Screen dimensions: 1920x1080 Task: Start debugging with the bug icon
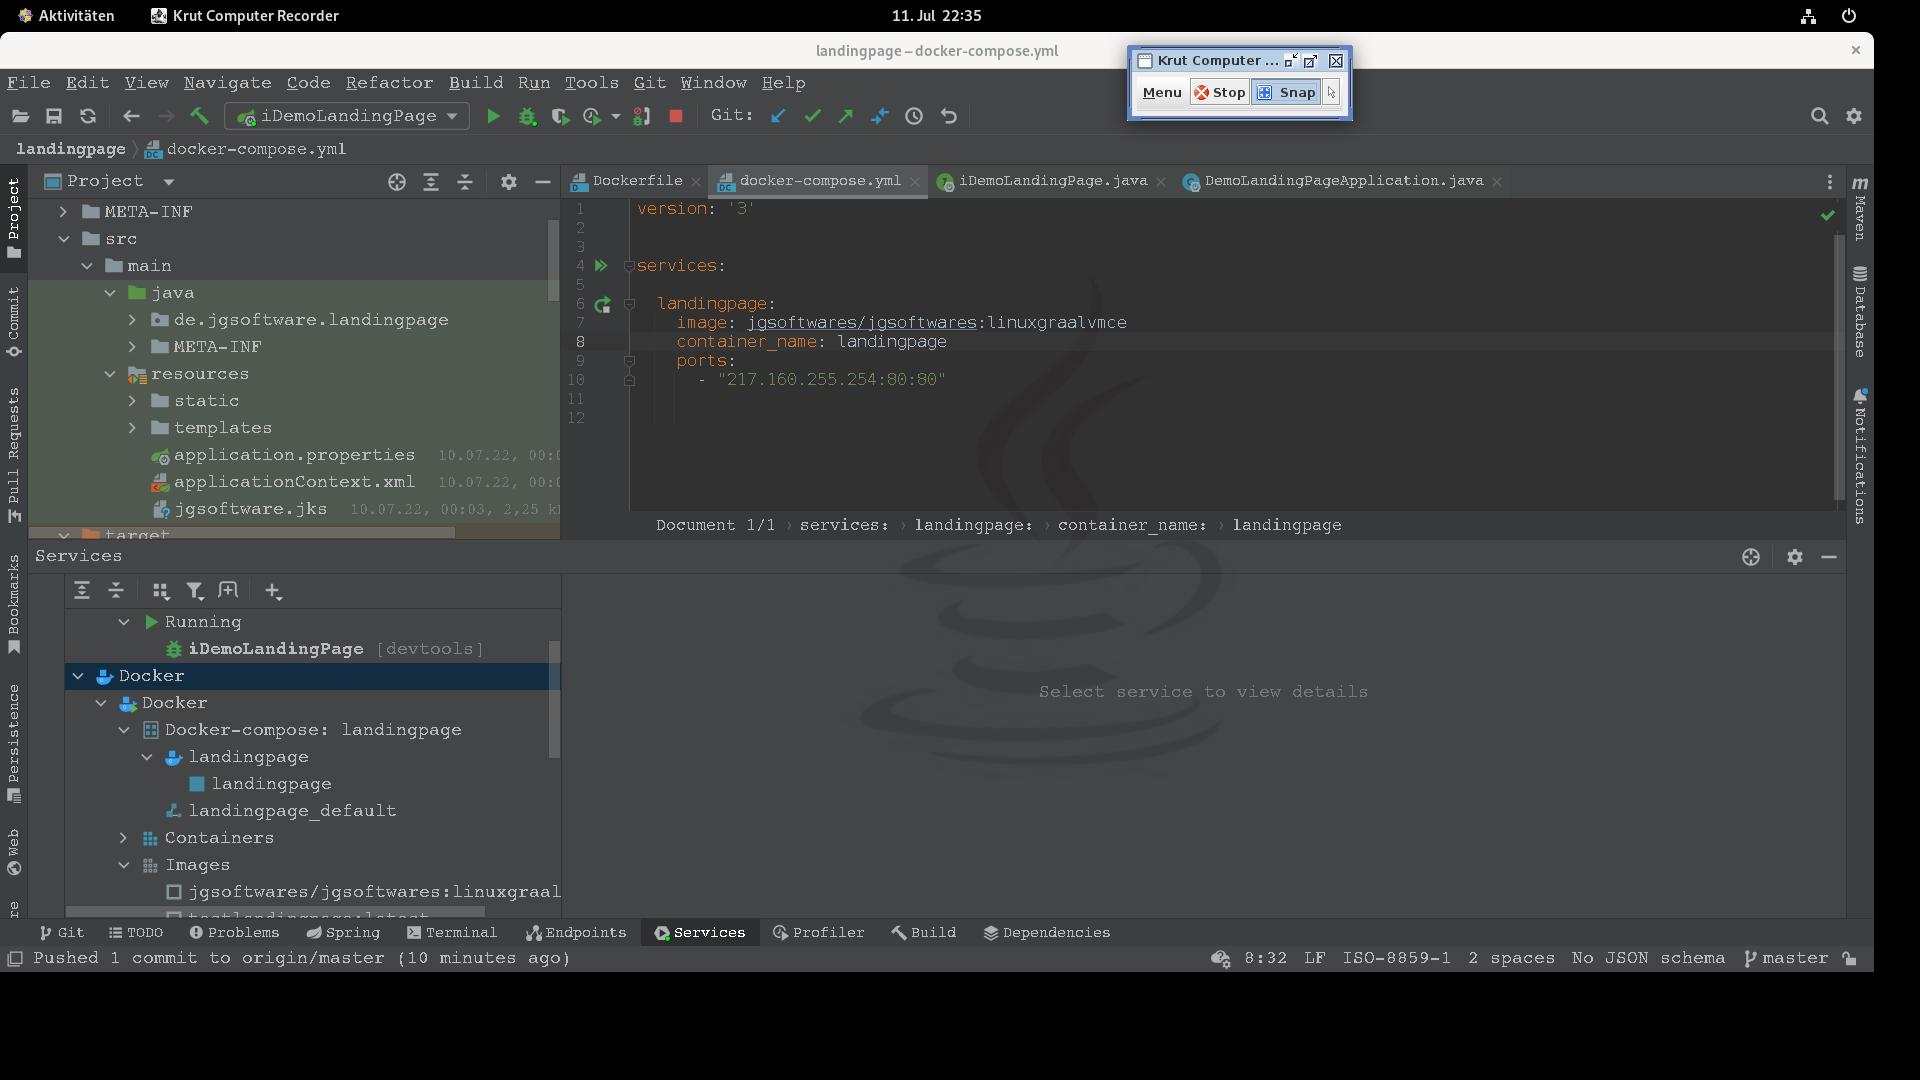coord(527,116)
